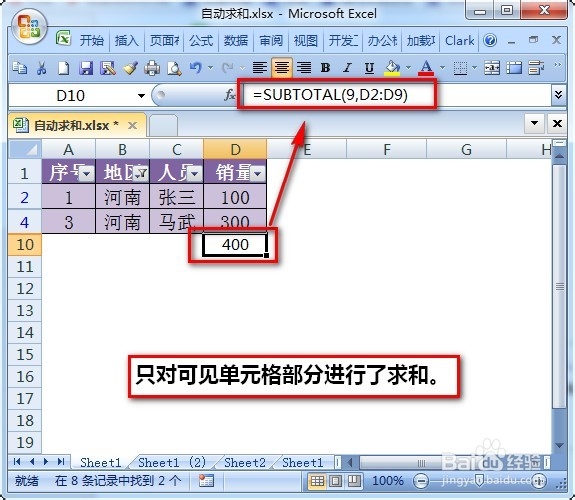Click the Save floppy disk icon
Screen dimensions: 575x500
[x=87, y=68]
